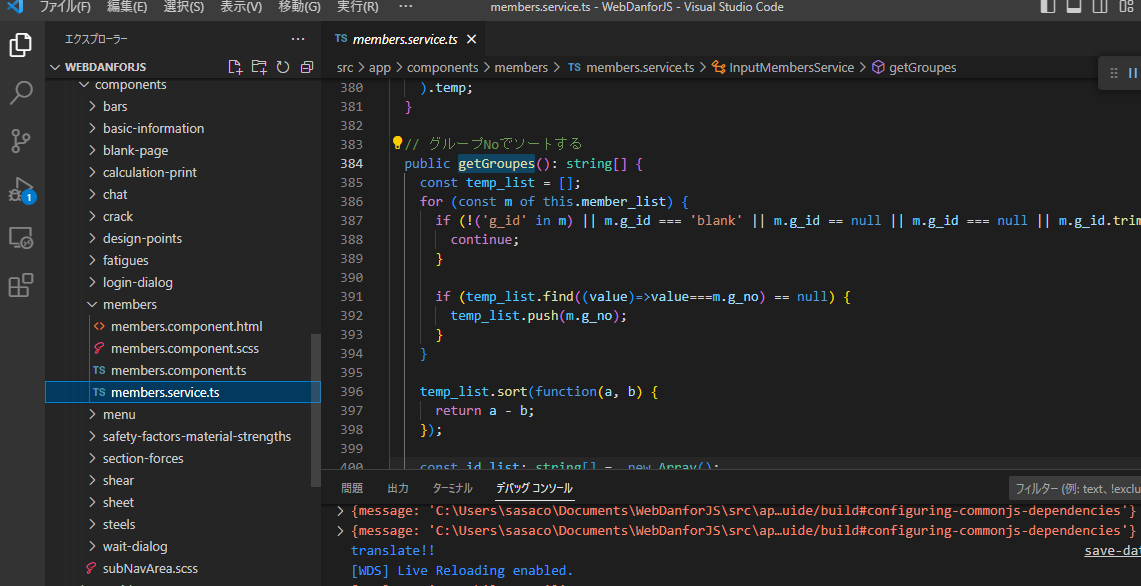Viewport: 1141px width, 586px height.
Task: Open explorer more actions menu
Action: point(298,39)
